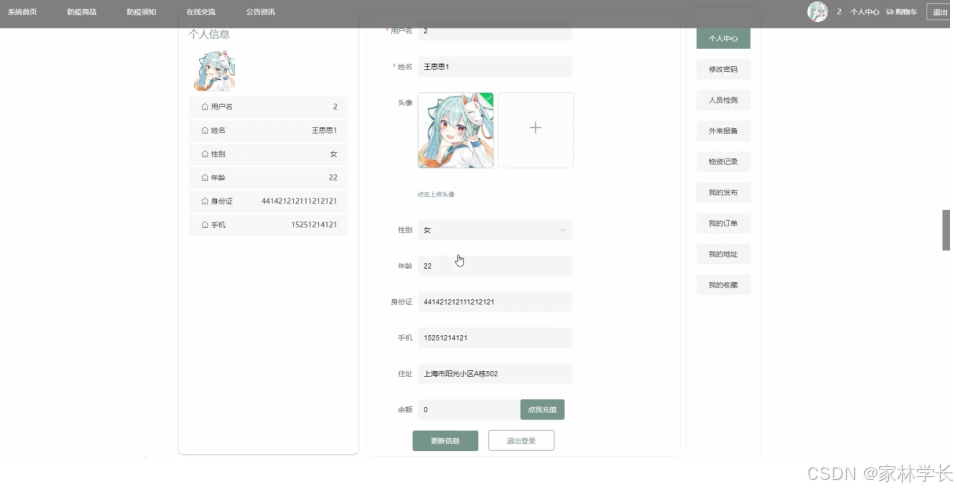Screen dimensions: 957x491
Task: Open the 购物车 shopping cart
Action: [x=901, y=12]
